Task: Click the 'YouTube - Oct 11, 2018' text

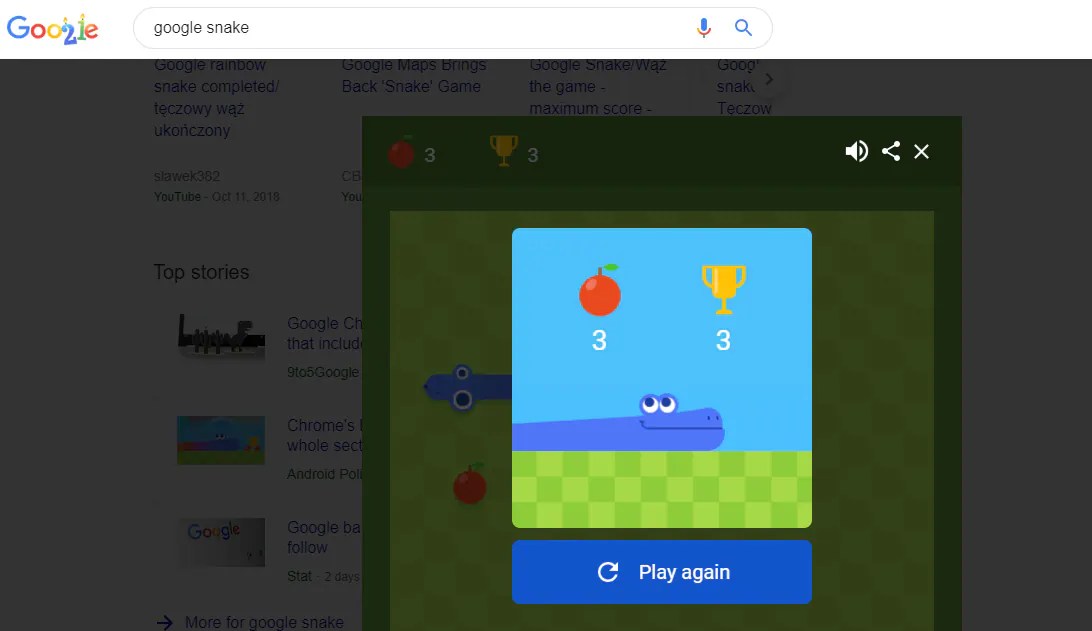Action: pos(217,197)
